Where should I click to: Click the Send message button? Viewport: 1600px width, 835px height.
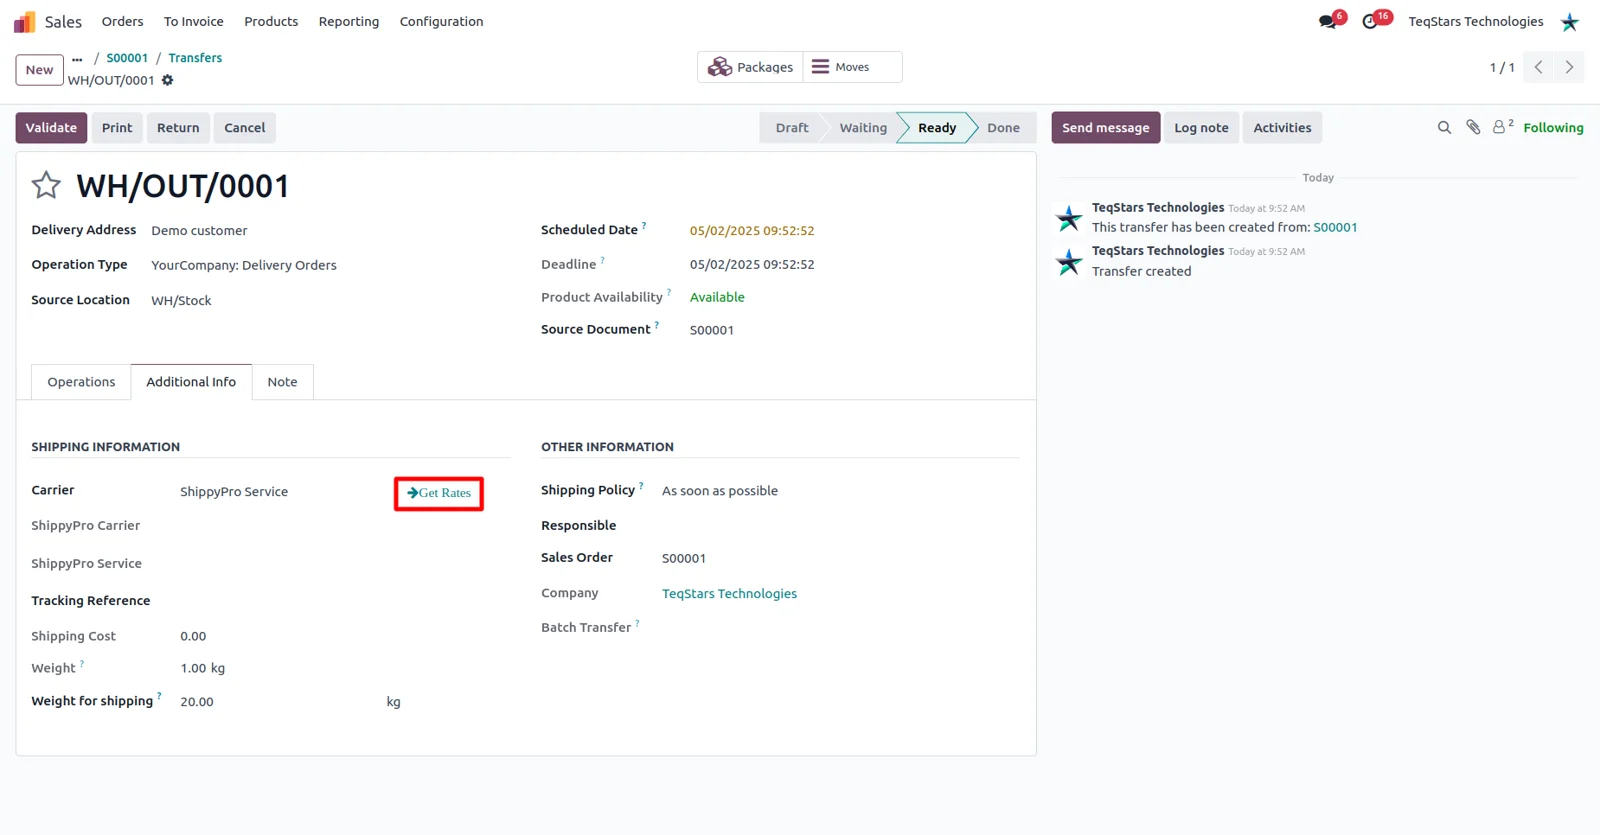(1106, 128)
